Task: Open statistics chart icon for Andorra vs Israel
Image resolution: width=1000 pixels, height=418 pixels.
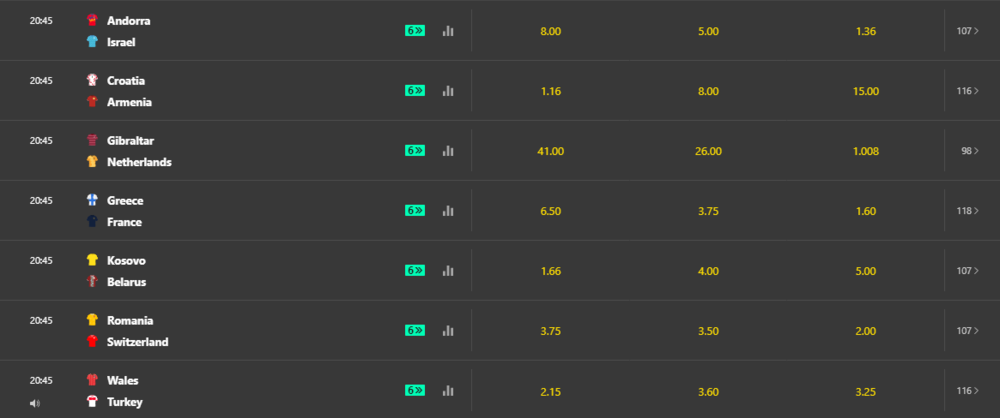Action: pos(448,31)
